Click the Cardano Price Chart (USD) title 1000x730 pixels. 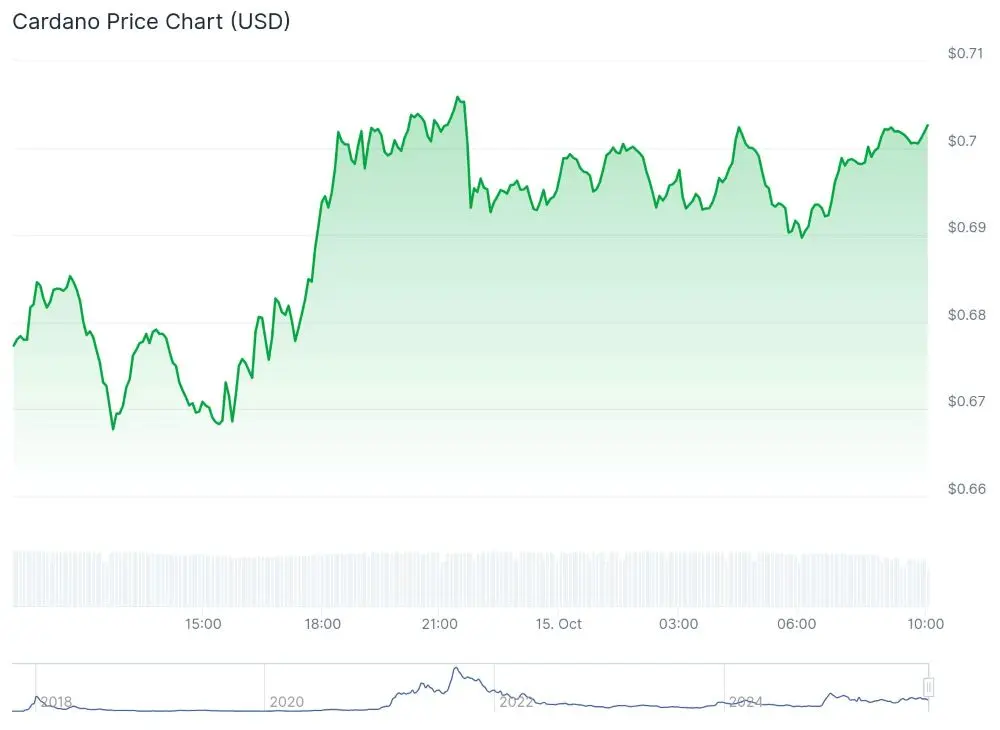click(x=151, y=21)
